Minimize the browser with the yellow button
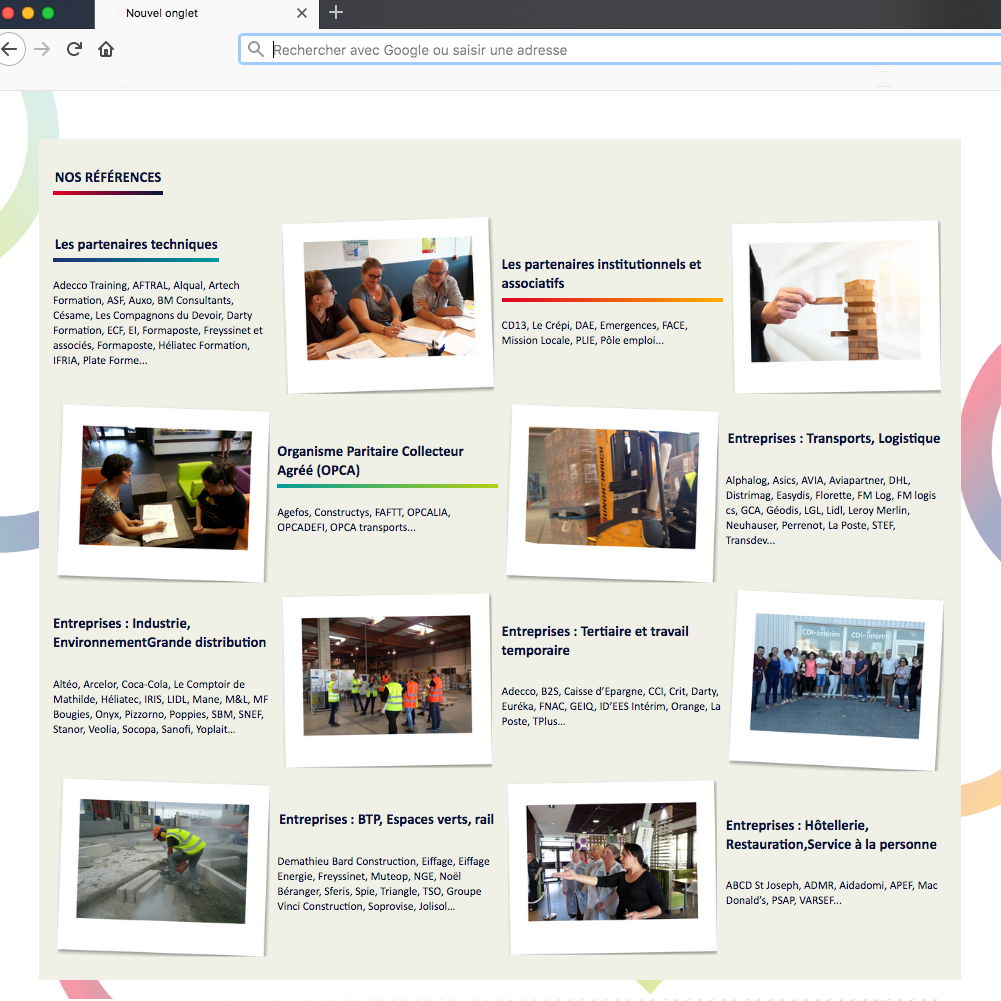Screen dimensions: 1001x1001 [27, 13]
